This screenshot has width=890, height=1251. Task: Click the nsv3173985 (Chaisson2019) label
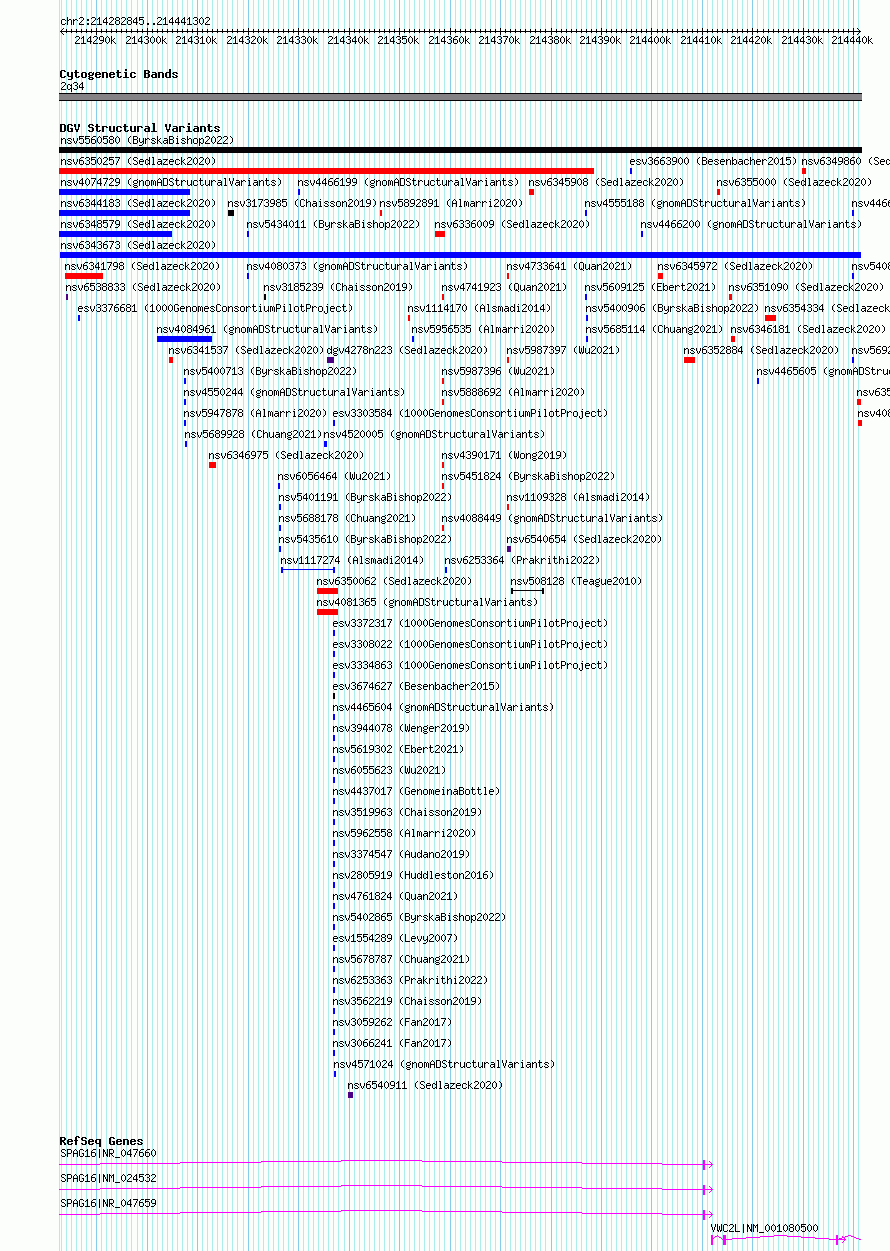point(302,203)
